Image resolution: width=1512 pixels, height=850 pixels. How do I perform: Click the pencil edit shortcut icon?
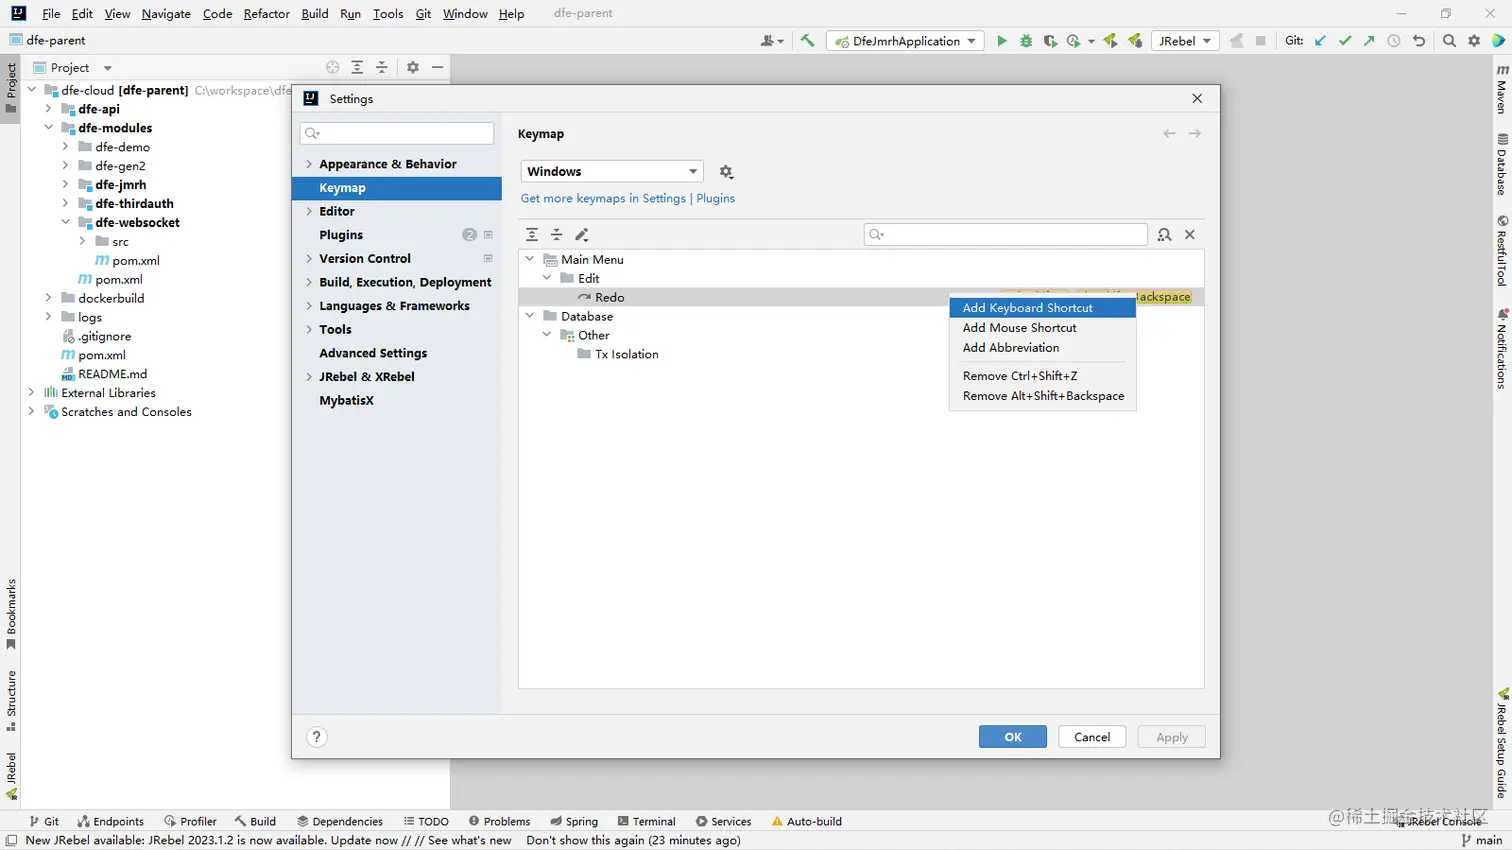tap(582, 234)
